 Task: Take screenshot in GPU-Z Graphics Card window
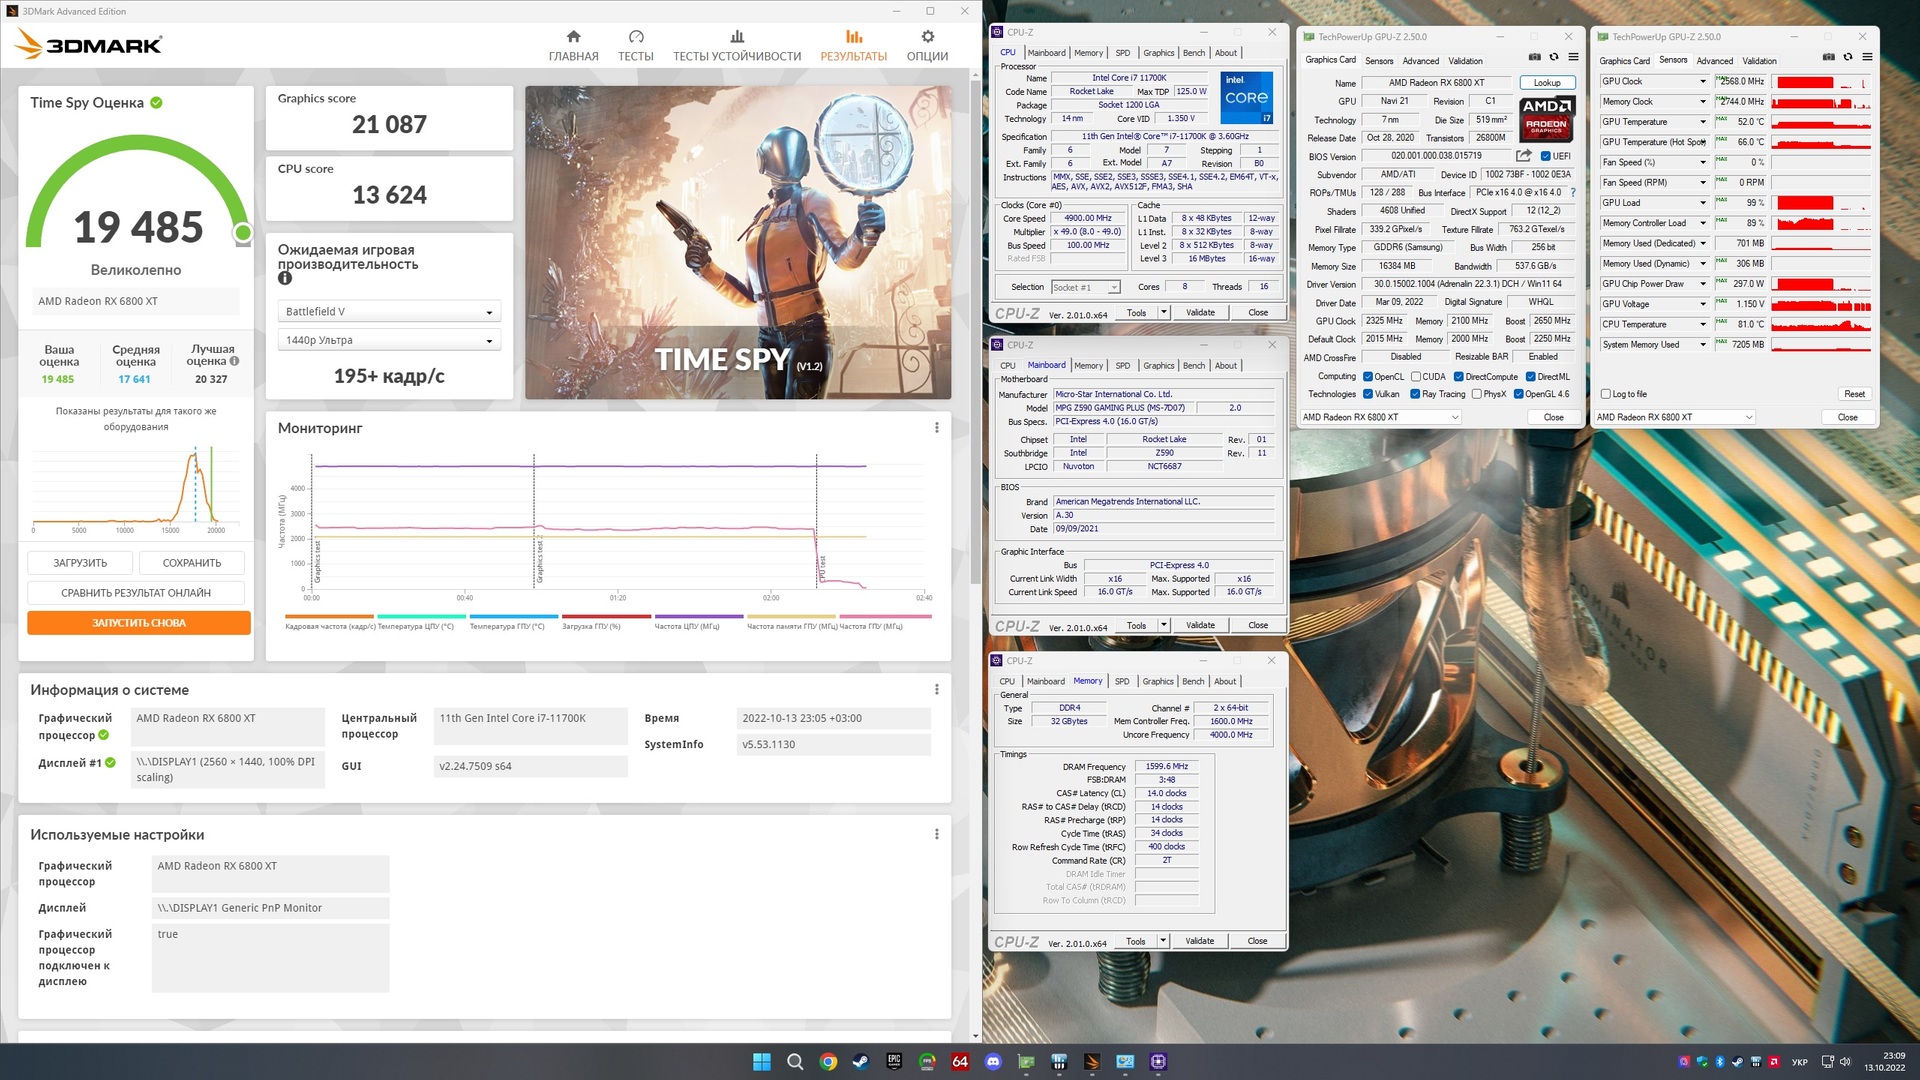pyautogui.click(x=1534, y=57)
